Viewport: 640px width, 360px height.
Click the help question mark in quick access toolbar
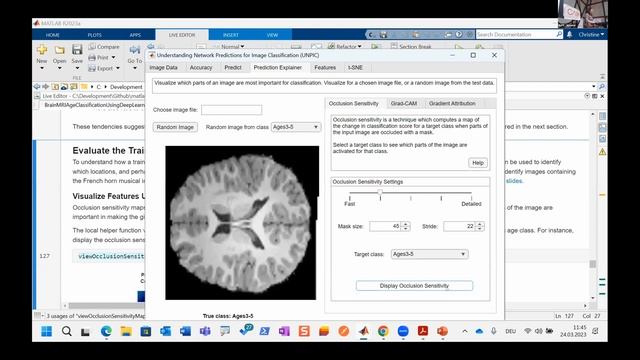pos(459,35)
